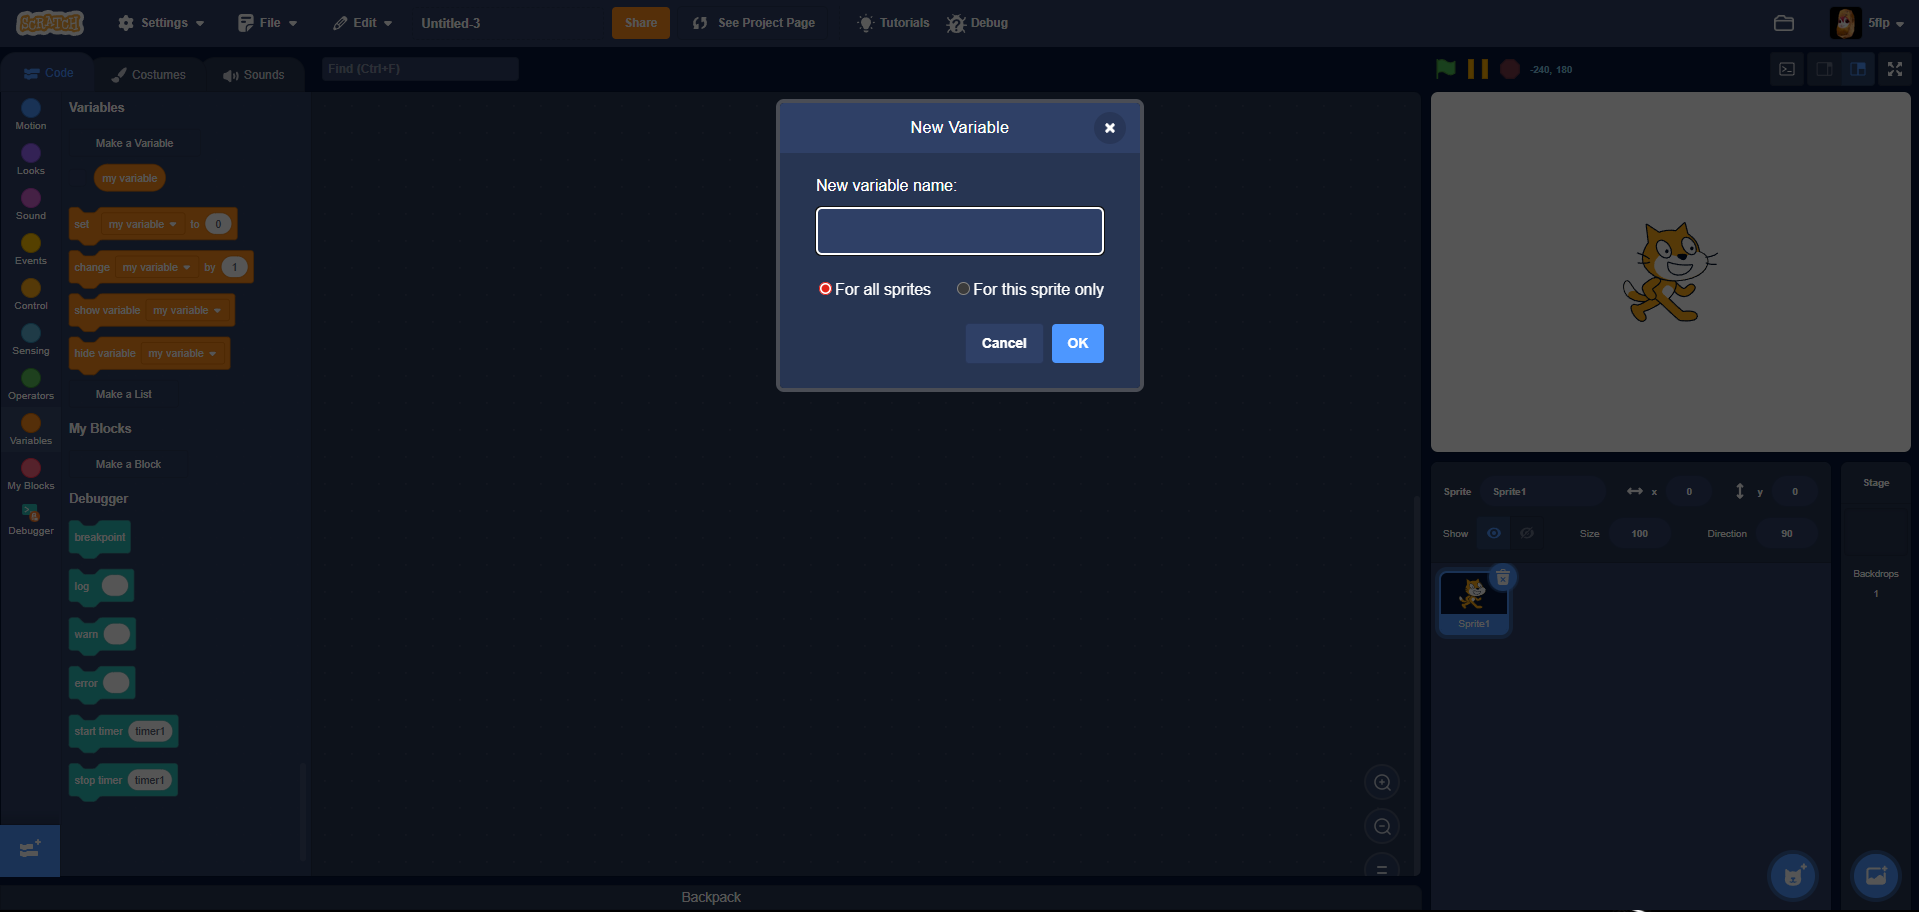Select the Sensing block category
Viewport: 1919px width, 912px height.
[x=31, y=339]
